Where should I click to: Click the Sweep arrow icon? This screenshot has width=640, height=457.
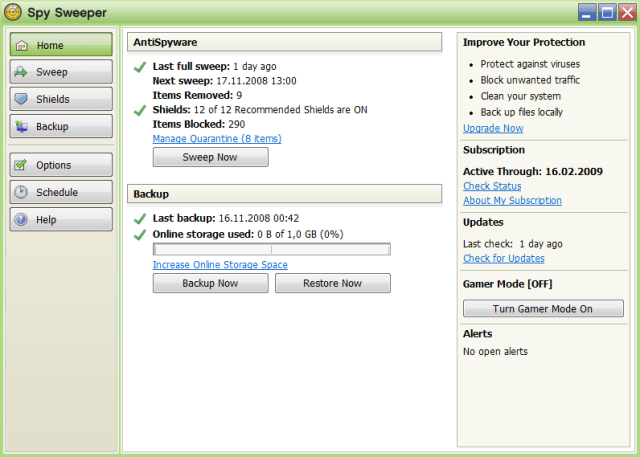coord(22,73)
